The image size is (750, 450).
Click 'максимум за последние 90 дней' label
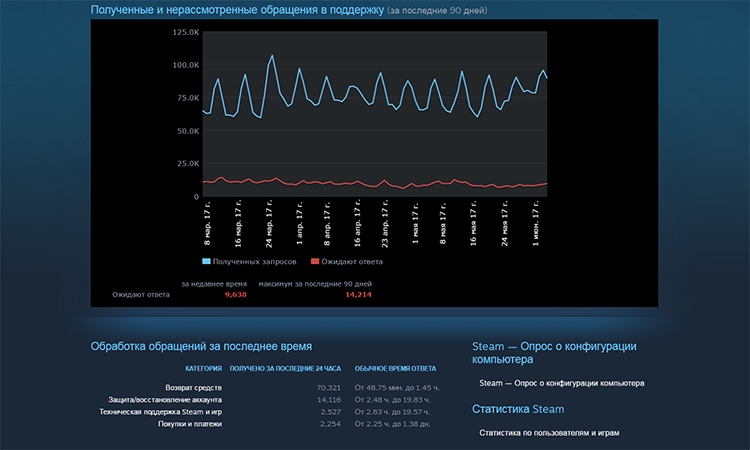coord(315,284)
